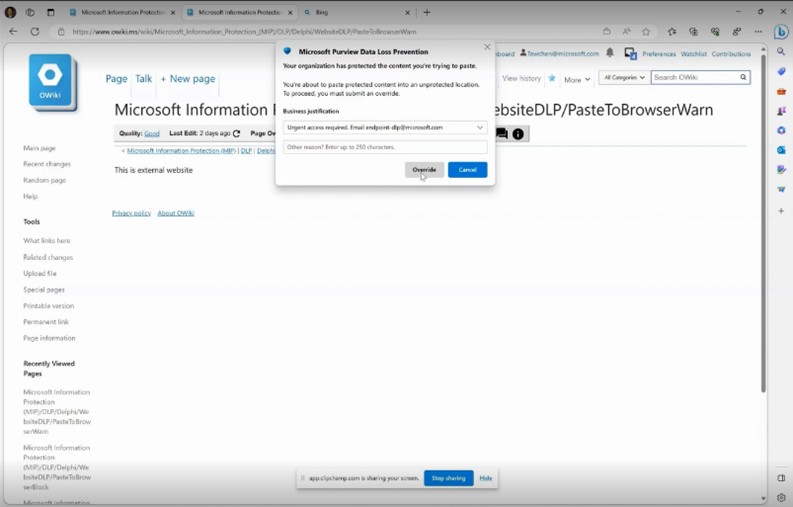Open the Preferences link
The image size is (793, 507).
(x=659, y=54)
